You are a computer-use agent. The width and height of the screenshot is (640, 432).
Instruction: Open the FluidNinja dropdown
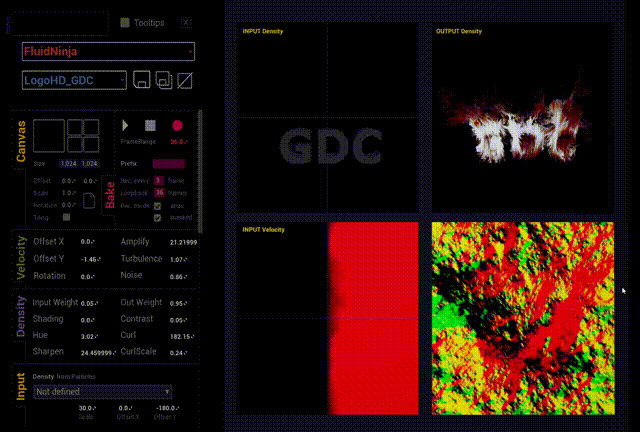(107, 51)
